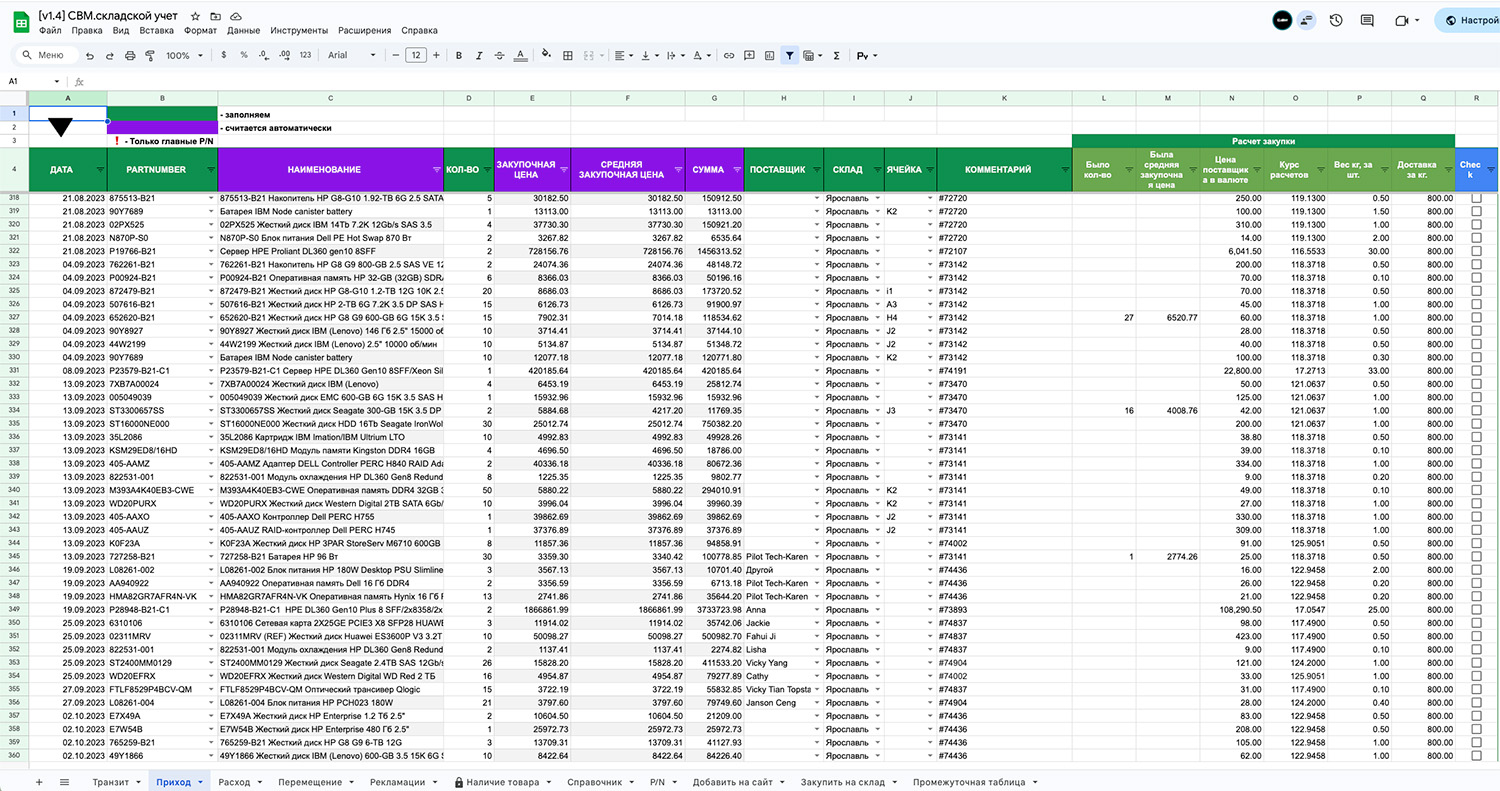Star this spreadsheet document
The height and width of the screenshot is (791, 1500).
coord(195,17)
